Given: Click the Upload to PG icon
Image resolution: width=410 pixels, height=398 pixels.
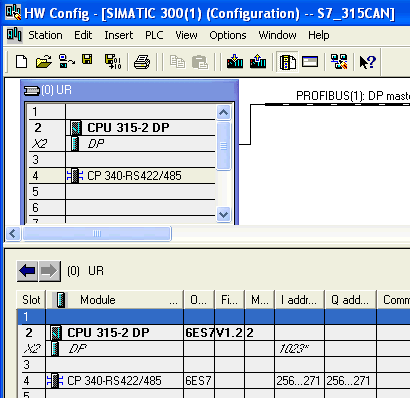Looking at the screenshot, I should pyautogui.click(x=258, y=62).
